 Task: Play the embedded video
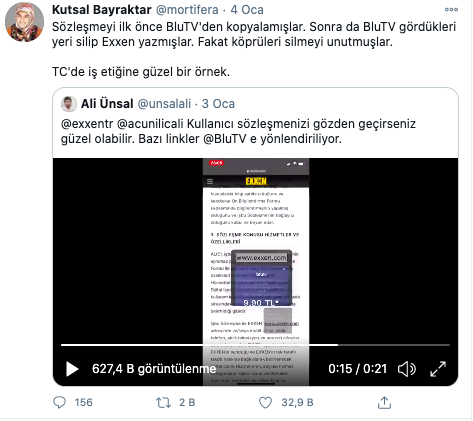[72, 369]
